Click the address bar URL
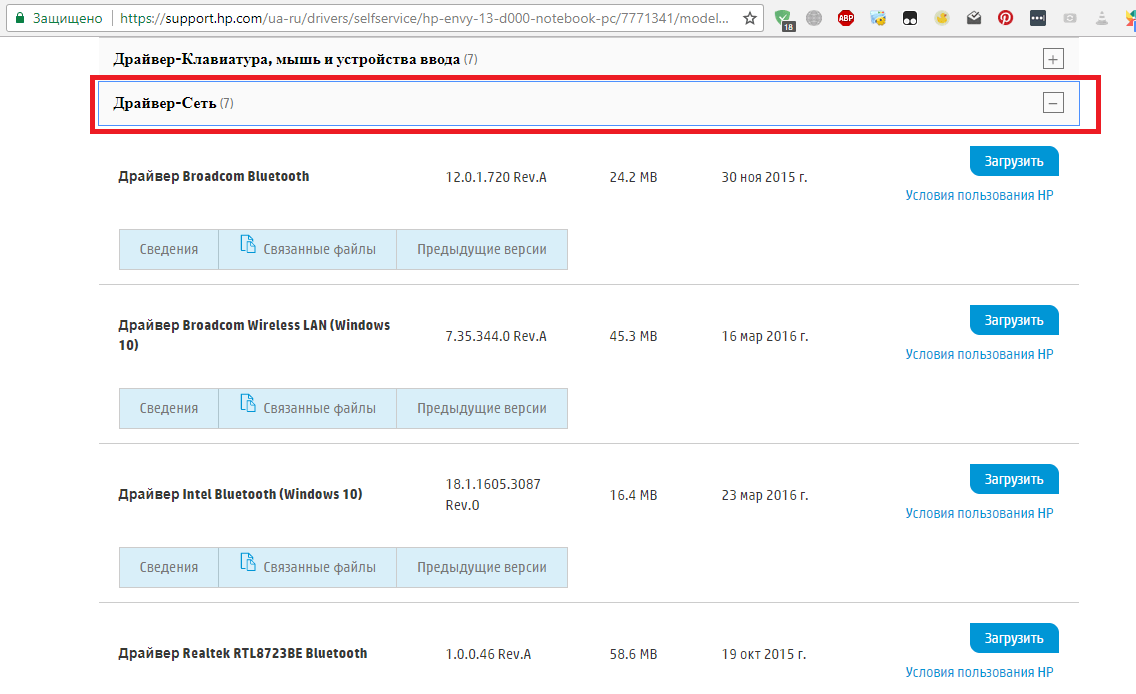Screen dimensions: 1136x694 pos(420,18)
